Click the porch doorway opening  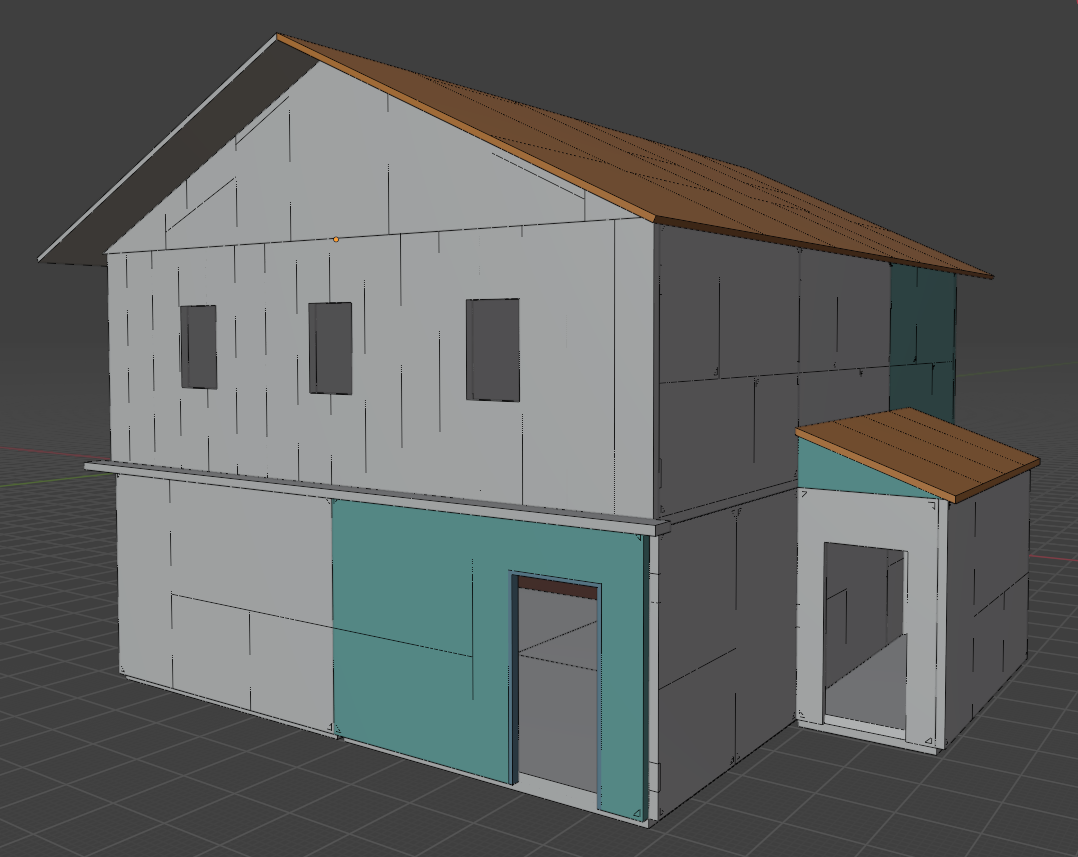865,630
